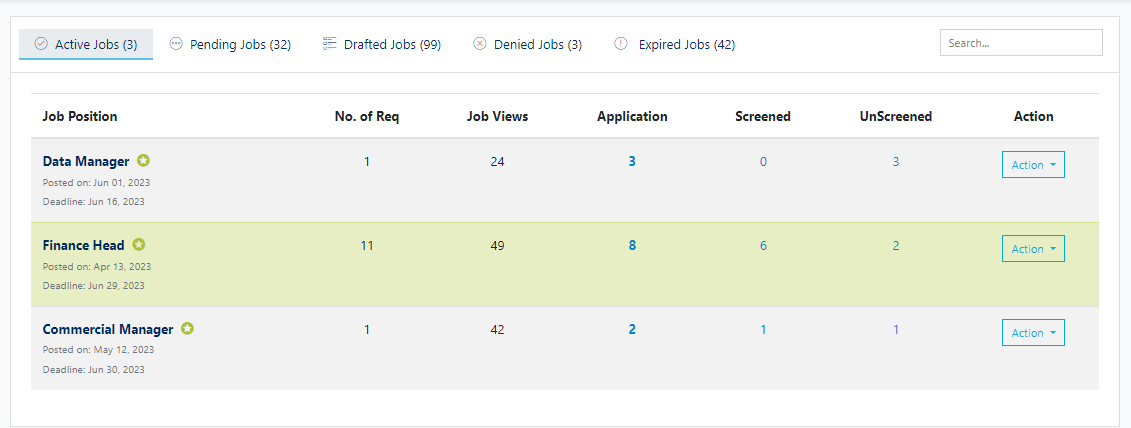Expand Action dropdown for Finance Head
Viewport: 1131px width, 428px height.
coord(1033,249)
